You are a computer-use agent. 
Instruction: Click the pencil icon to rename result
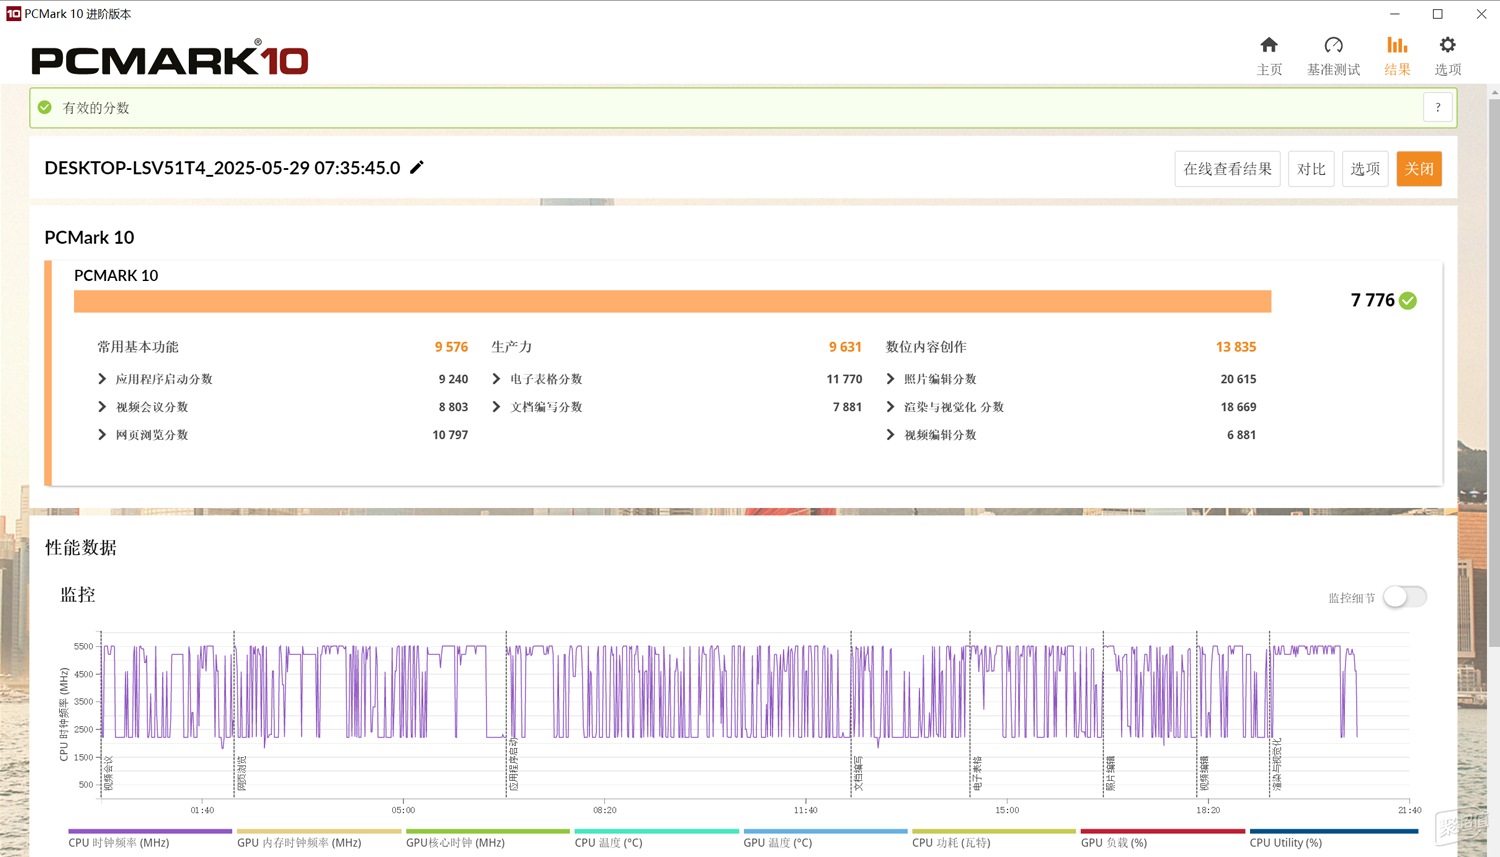(417, 167)
